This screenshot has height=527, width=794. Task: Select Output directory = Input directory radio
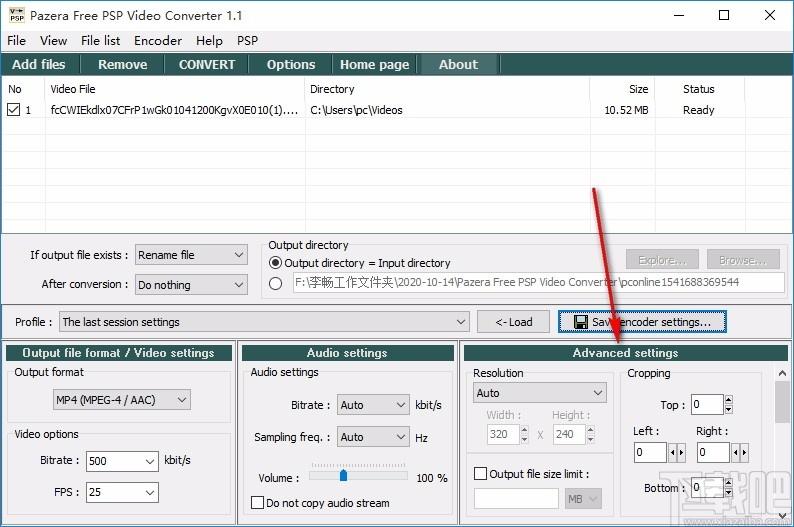click(x=275, y=263)
